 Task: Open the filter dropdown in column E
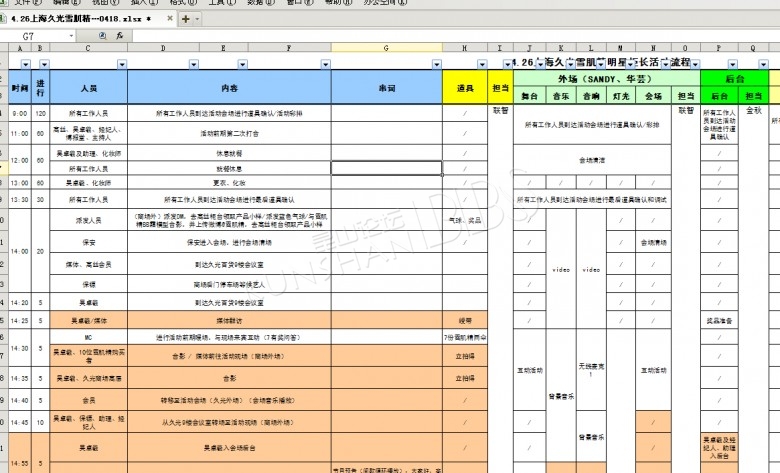coord(242,64)
